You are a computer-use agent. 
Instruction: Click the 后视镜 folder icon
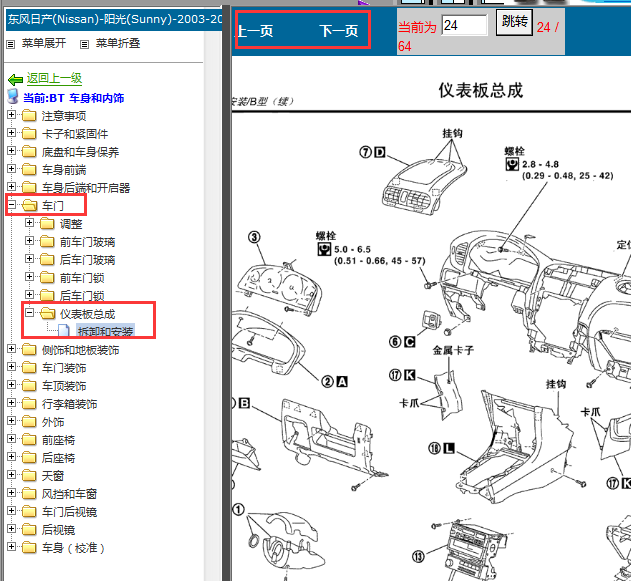29,529
